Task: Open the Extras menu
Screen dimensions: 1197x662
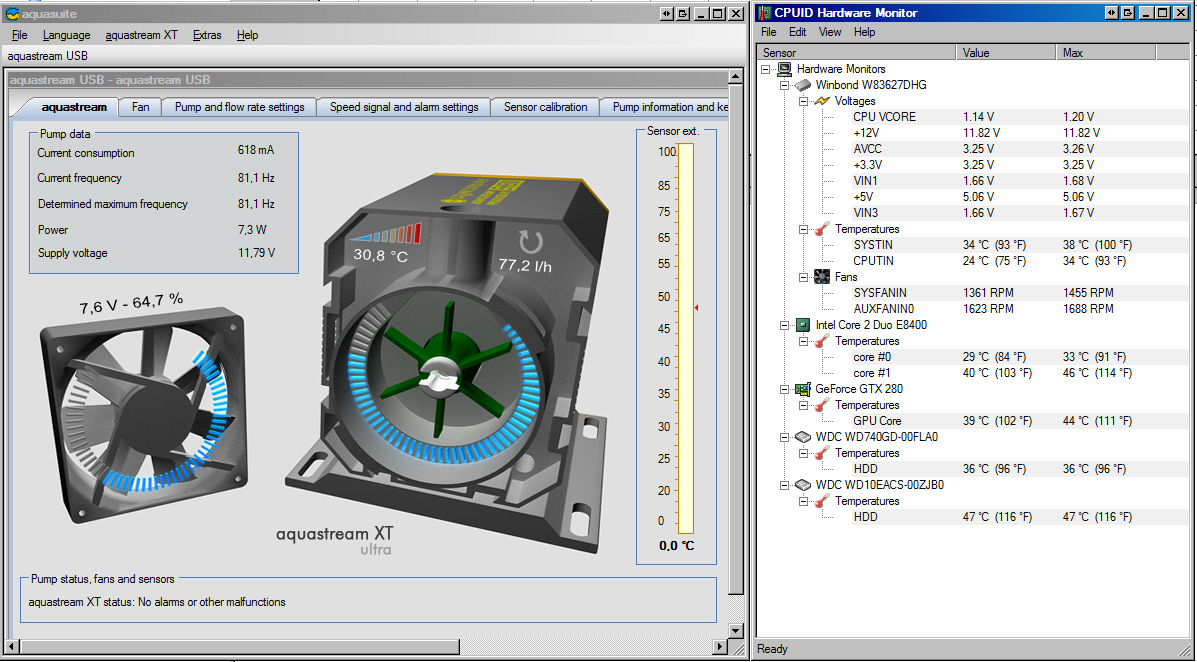Action: 207,35
